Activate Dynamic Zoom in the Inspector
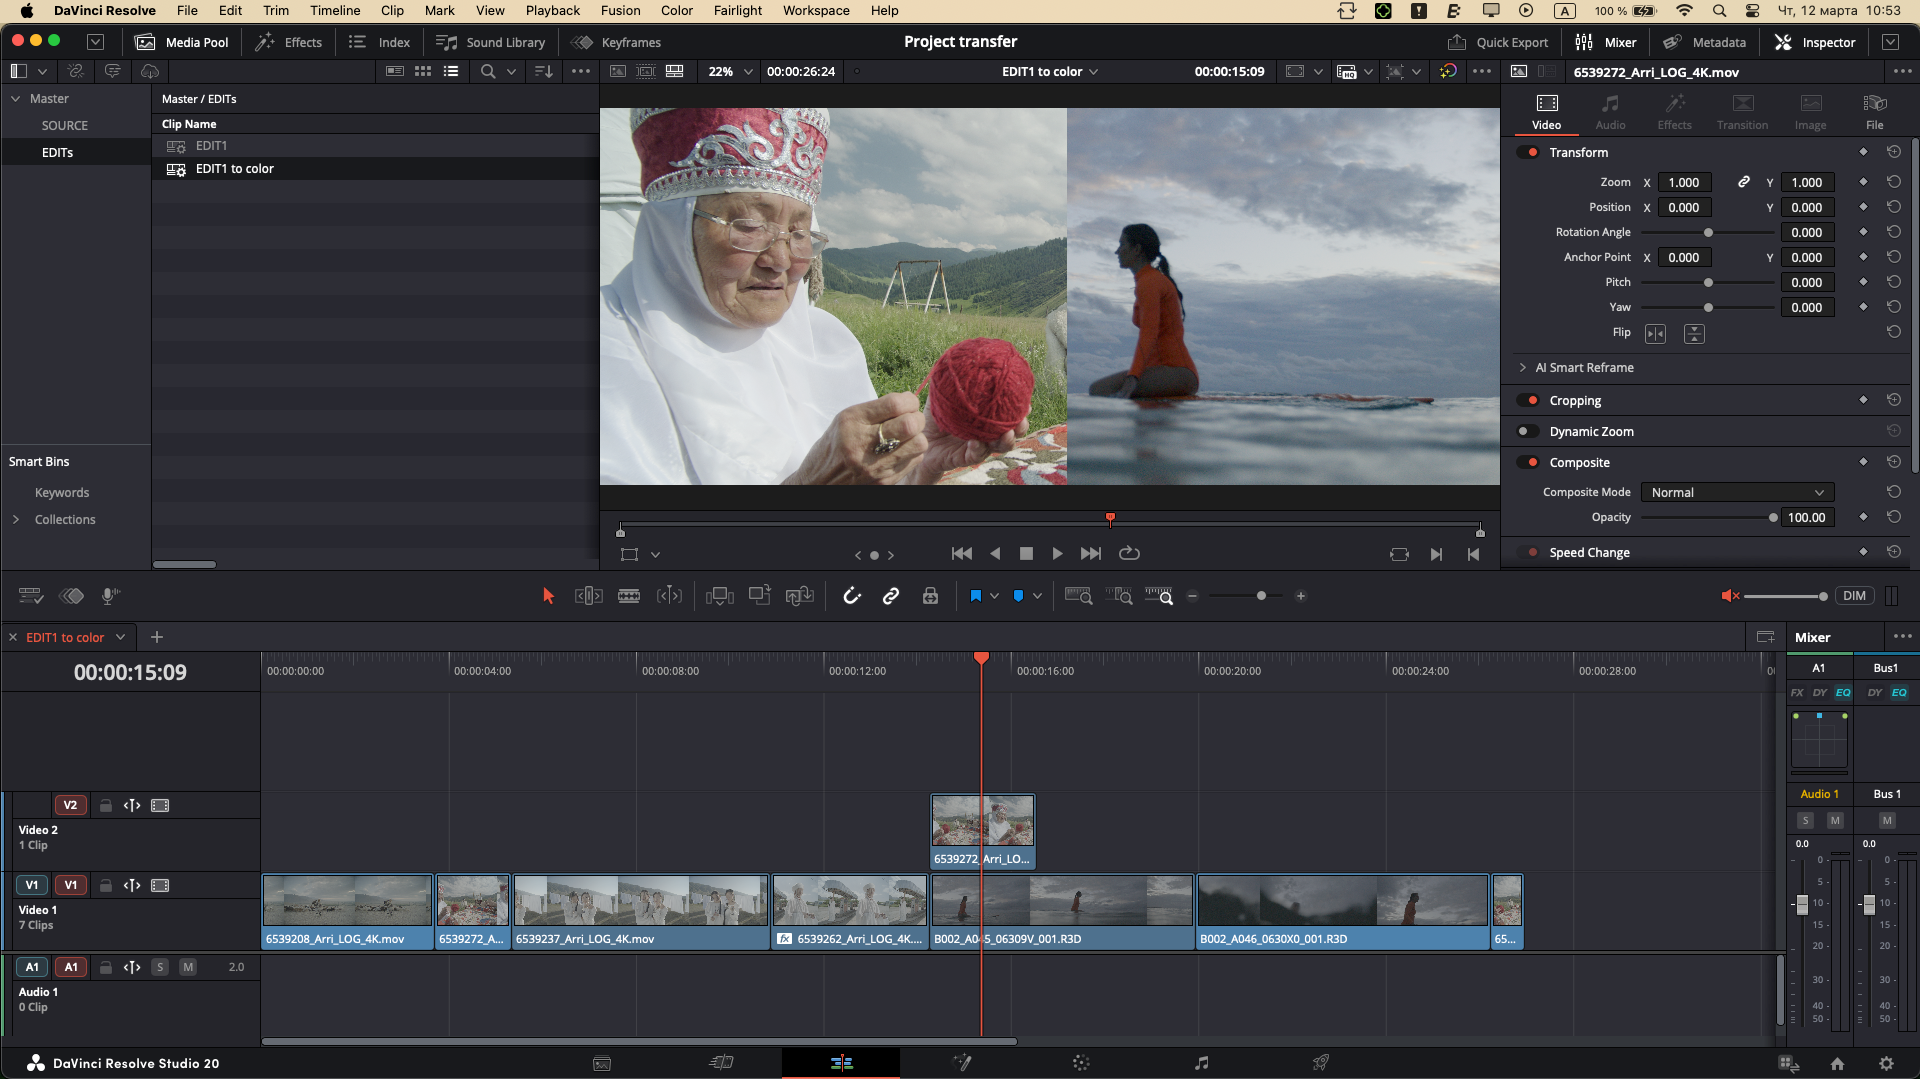This screenshot has width=1920, height=1079. tap(1528, 431)
